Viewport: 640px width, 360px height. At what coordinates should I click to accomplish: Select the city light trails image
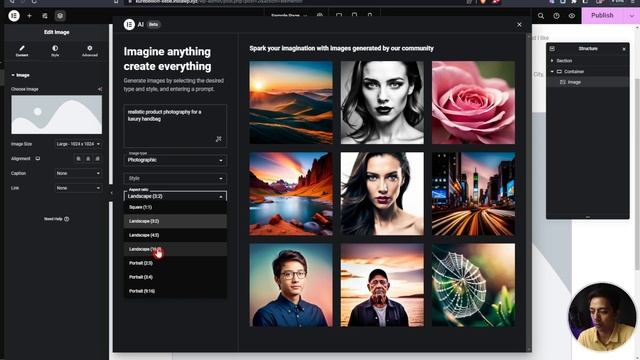[473, 194]
